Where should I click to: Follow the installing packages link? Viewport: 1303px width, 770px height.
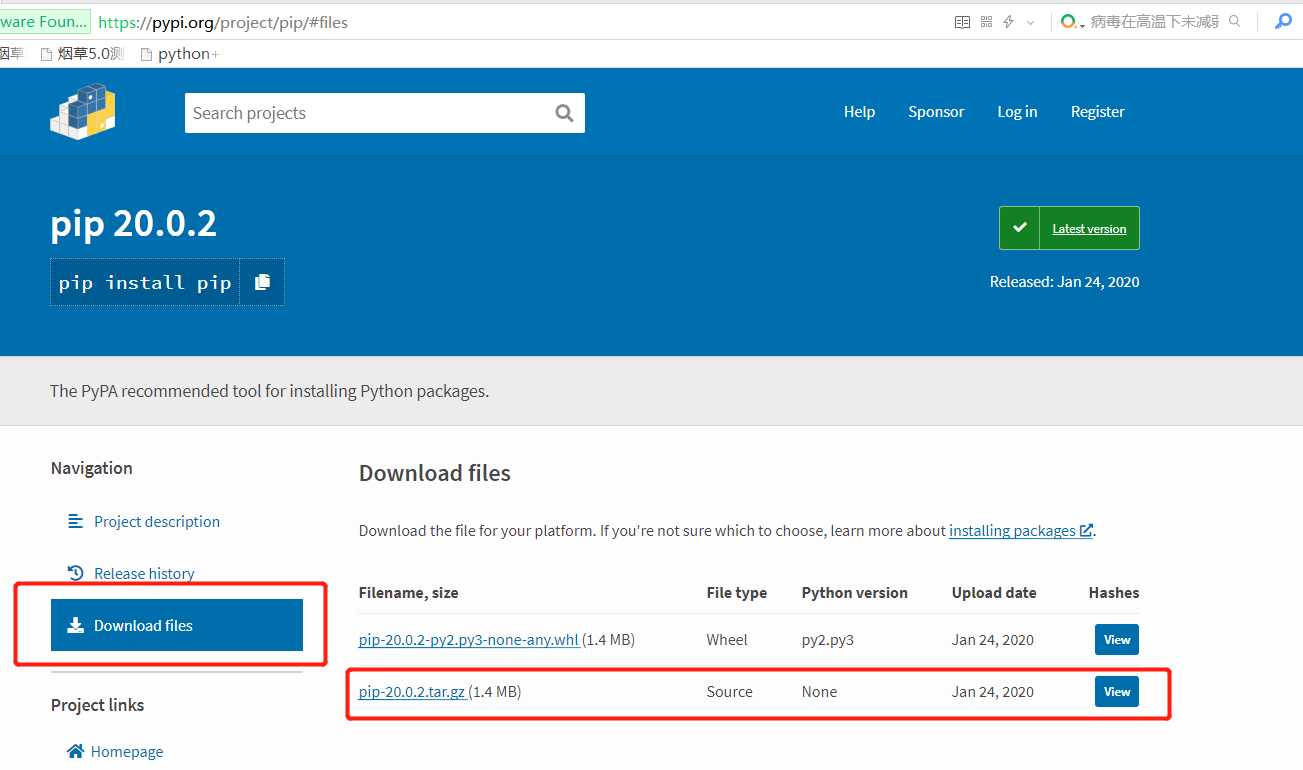click(1012, 530)
